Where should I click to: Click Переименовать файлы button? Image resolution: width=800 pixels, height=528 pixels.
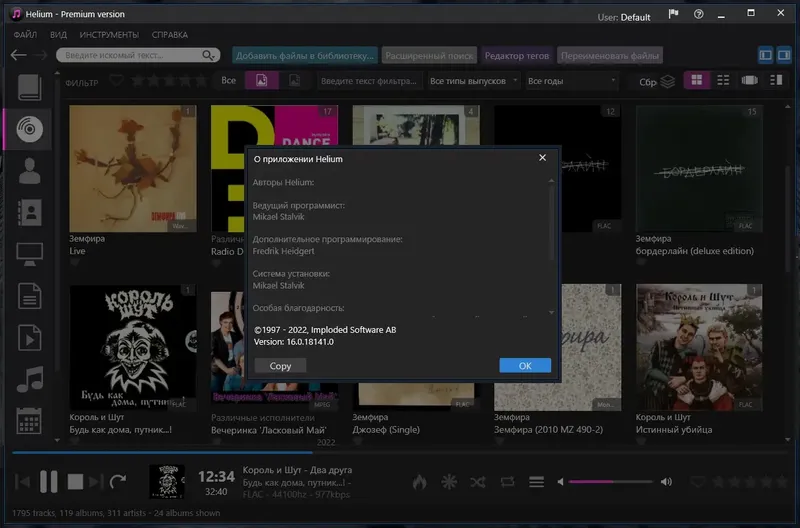610,56
